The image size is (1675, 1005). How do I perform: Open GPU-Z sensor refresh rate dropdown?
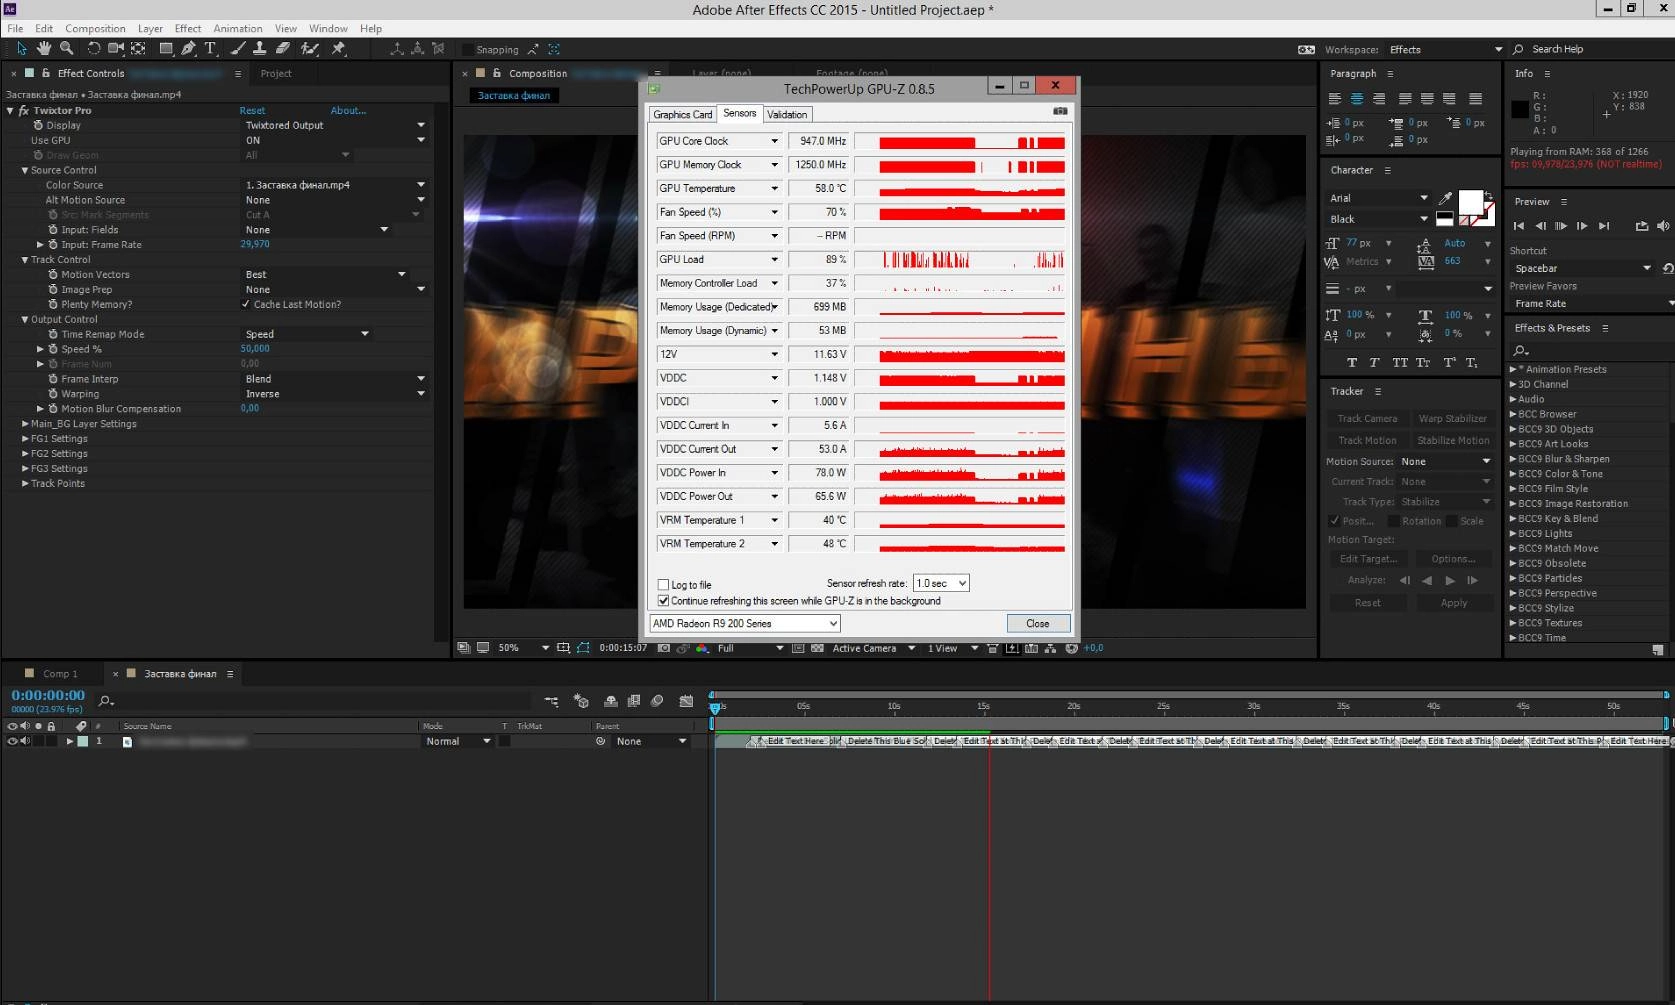point(941,583)
